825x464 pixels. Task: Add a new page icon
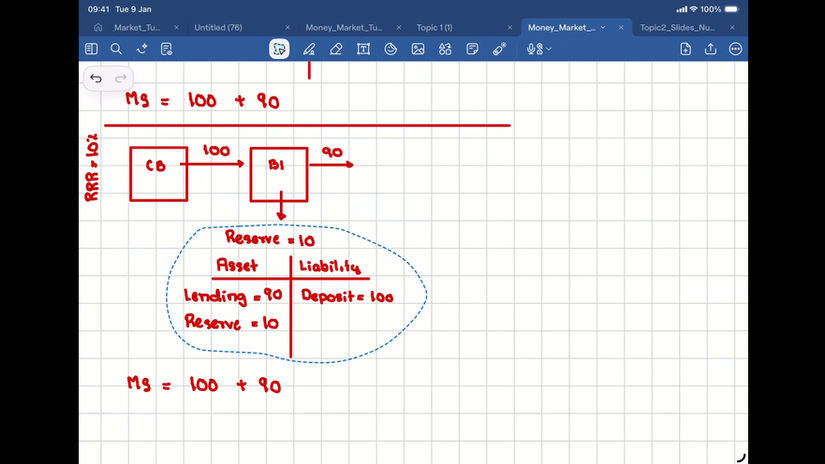tap(686, 49)
